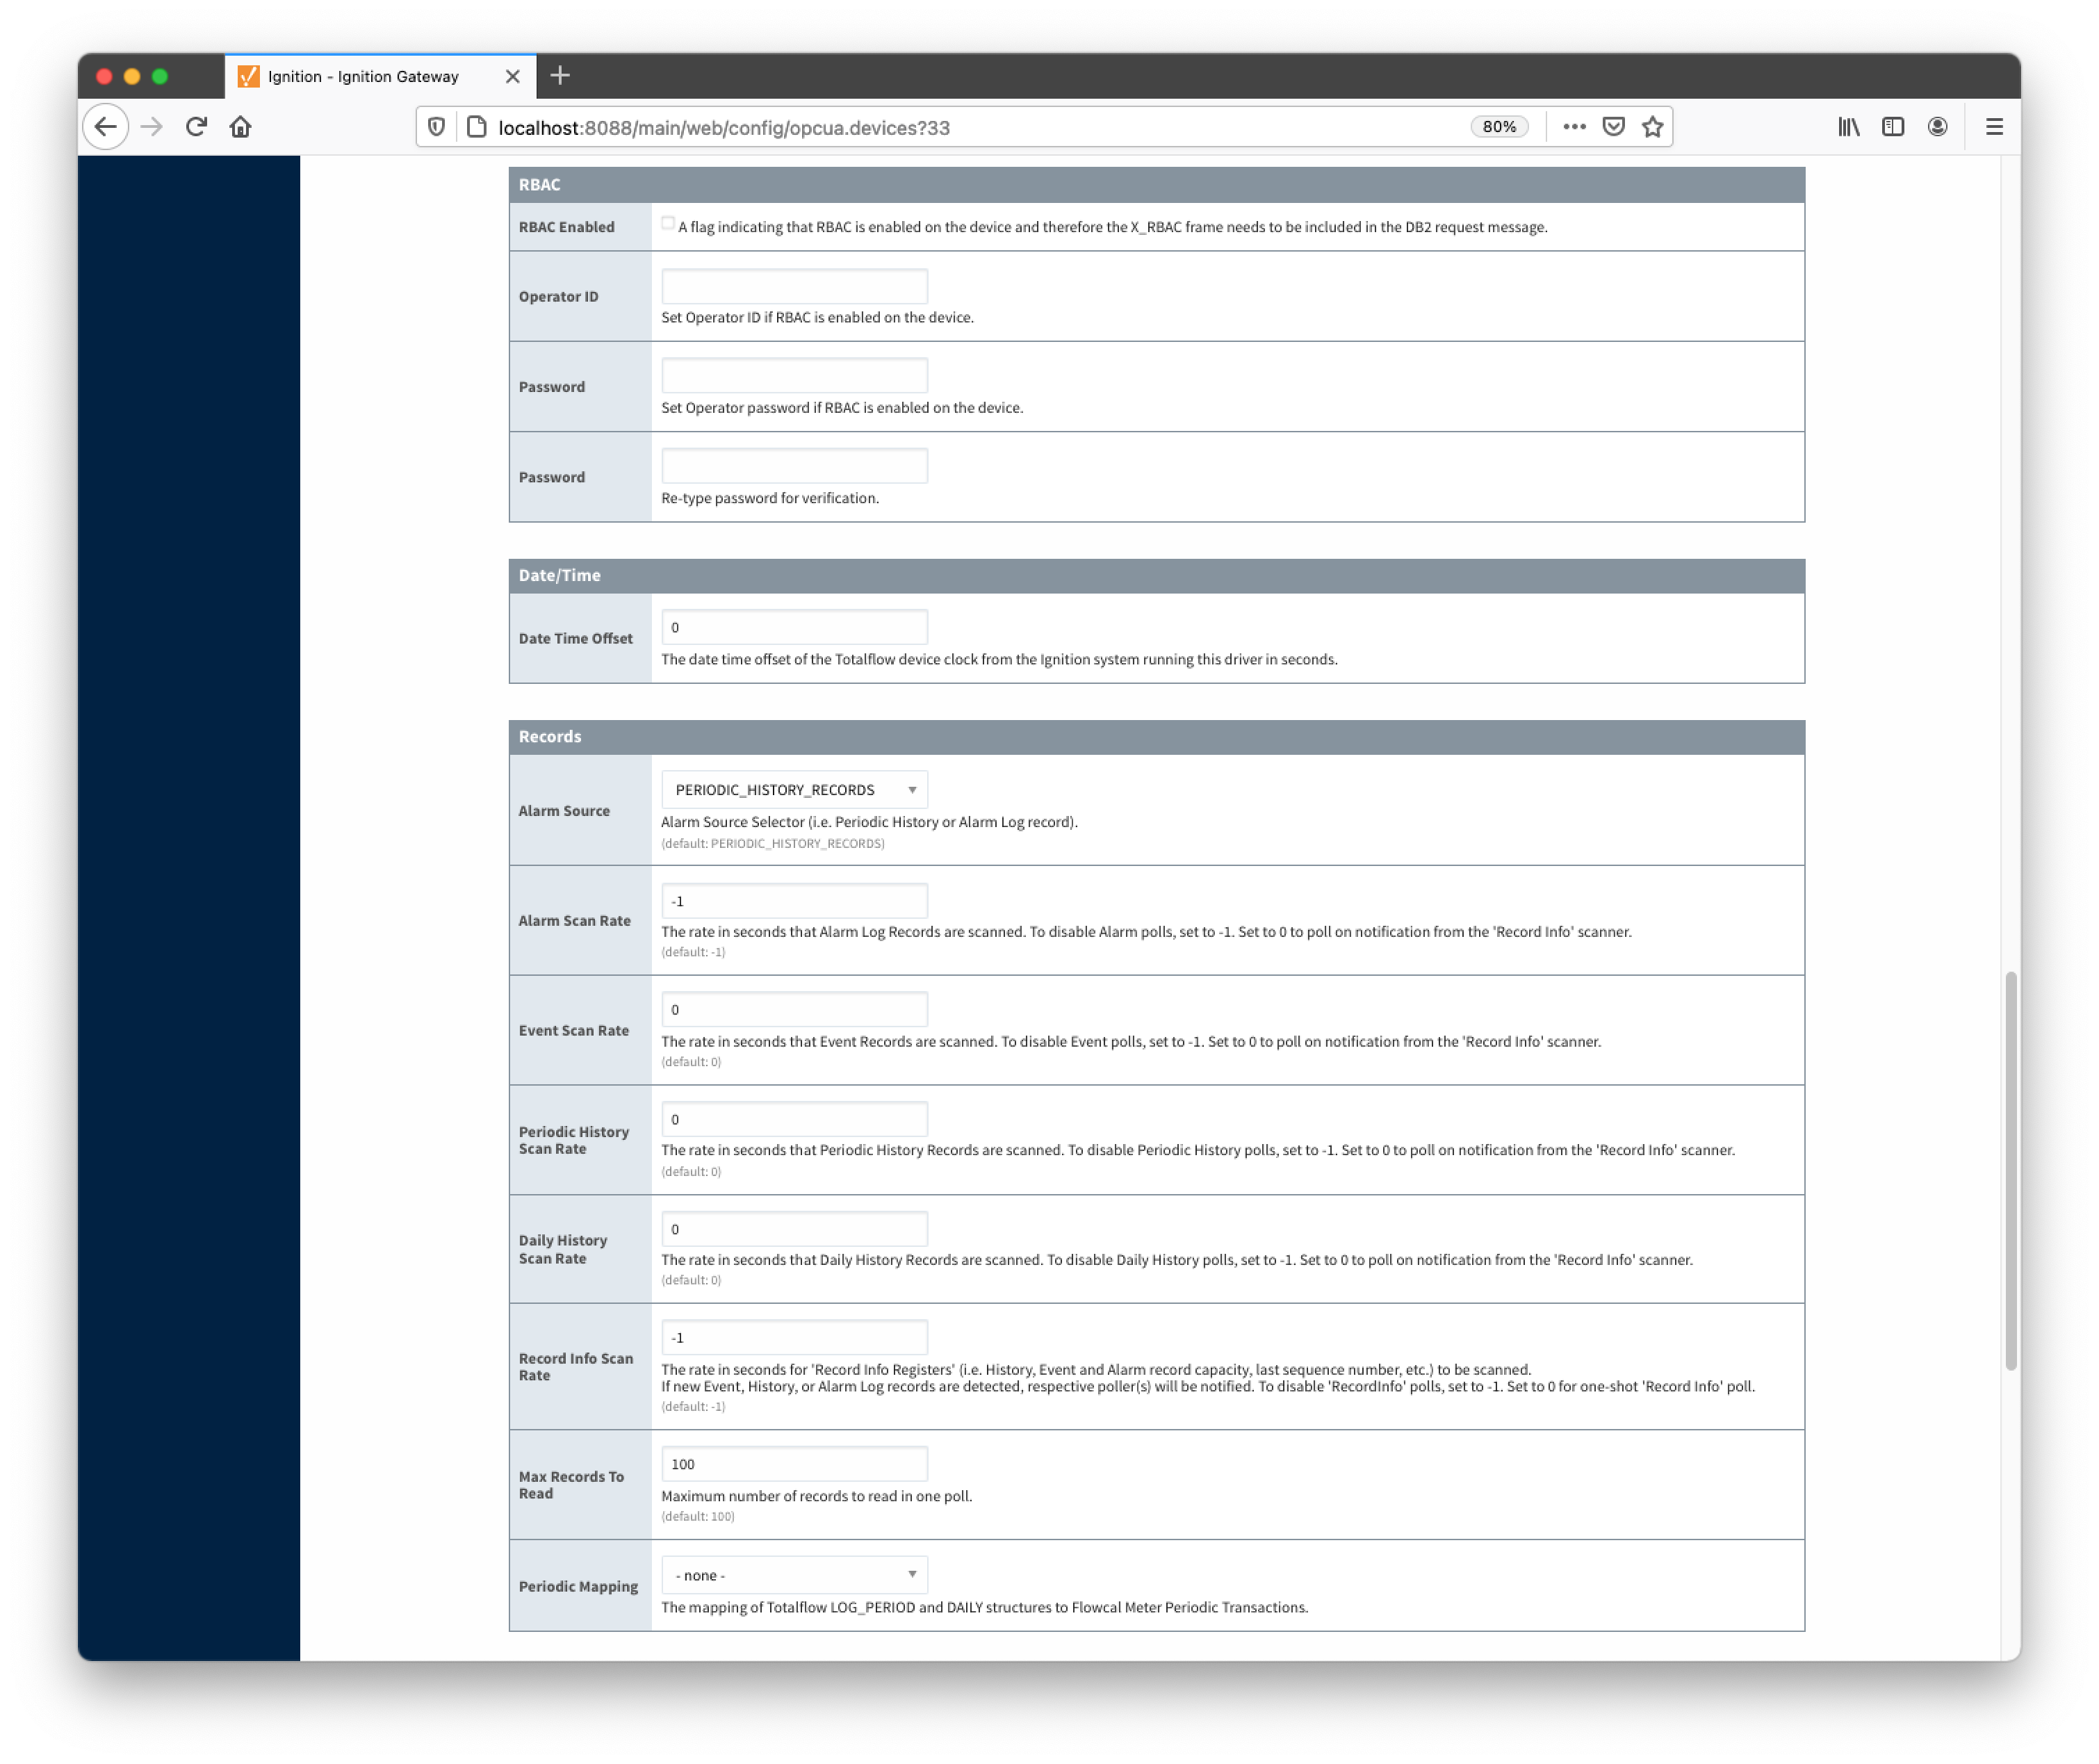Click the RBAC section header

click(x=1156, y=185)
